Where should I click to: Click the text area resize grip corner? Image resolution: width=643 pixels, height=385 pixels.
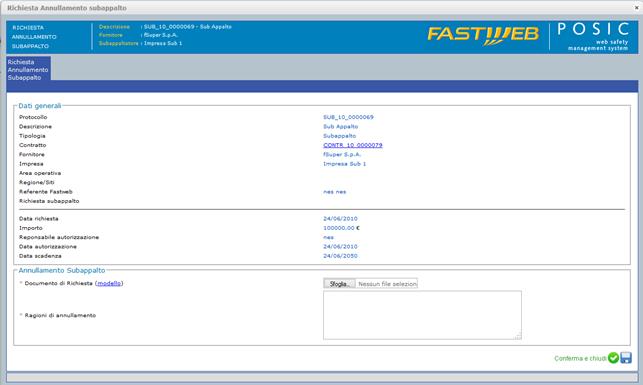tap(518, 336)
